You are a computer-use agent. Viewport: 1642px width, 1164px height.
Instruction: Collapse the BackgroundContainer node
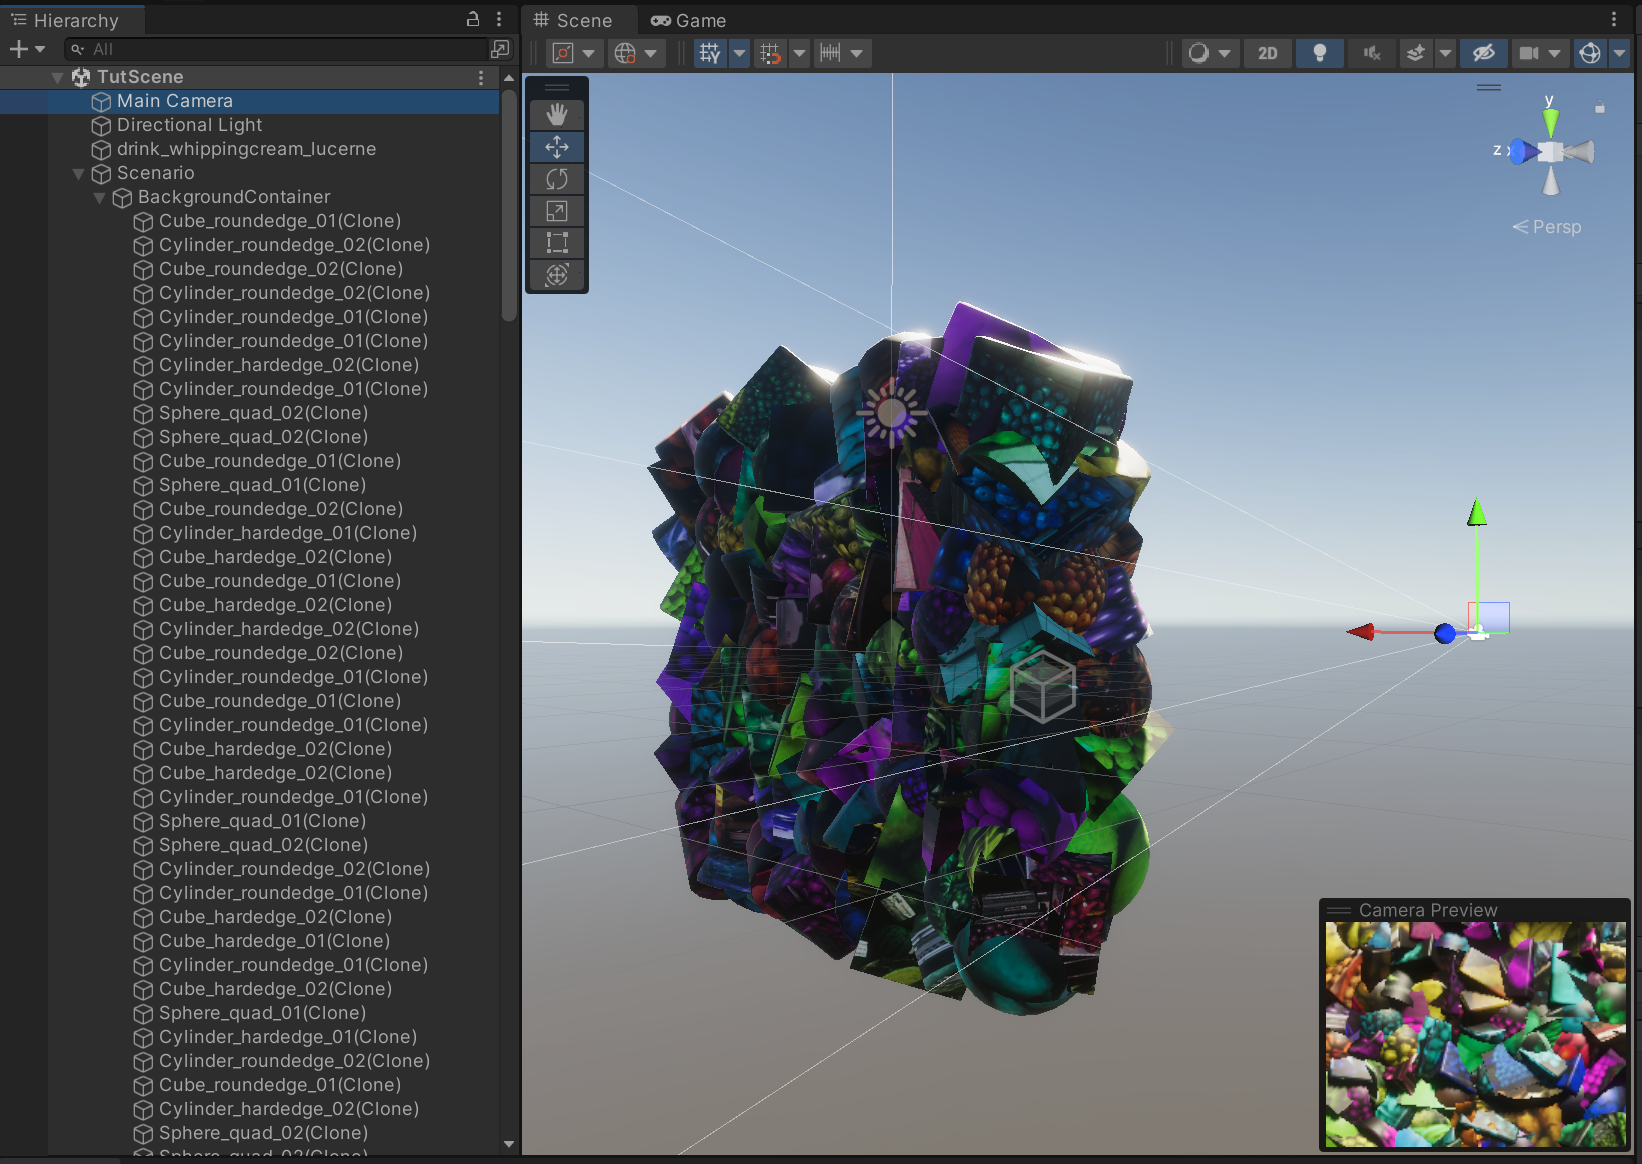100,198
